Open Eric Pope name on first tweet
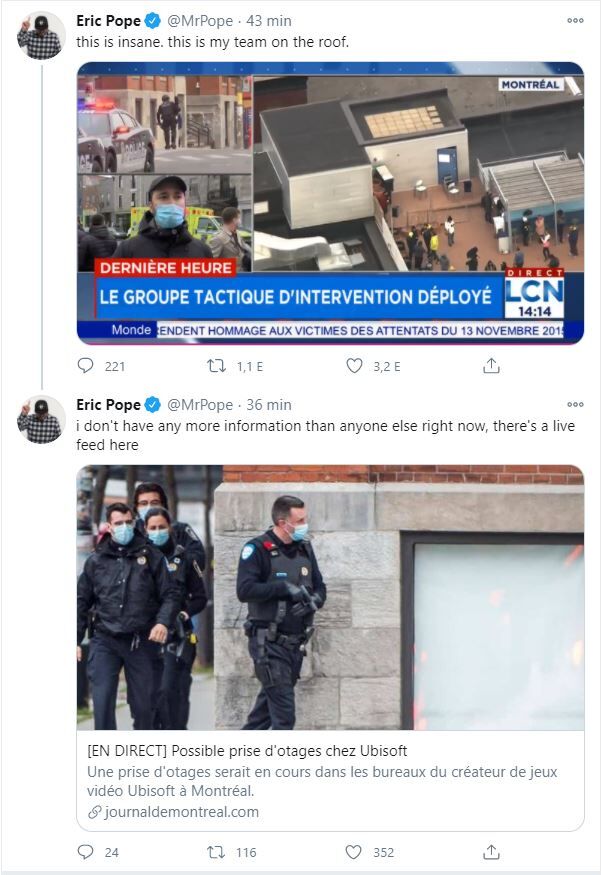Viewport: 602px width, 875px height. 109,21
